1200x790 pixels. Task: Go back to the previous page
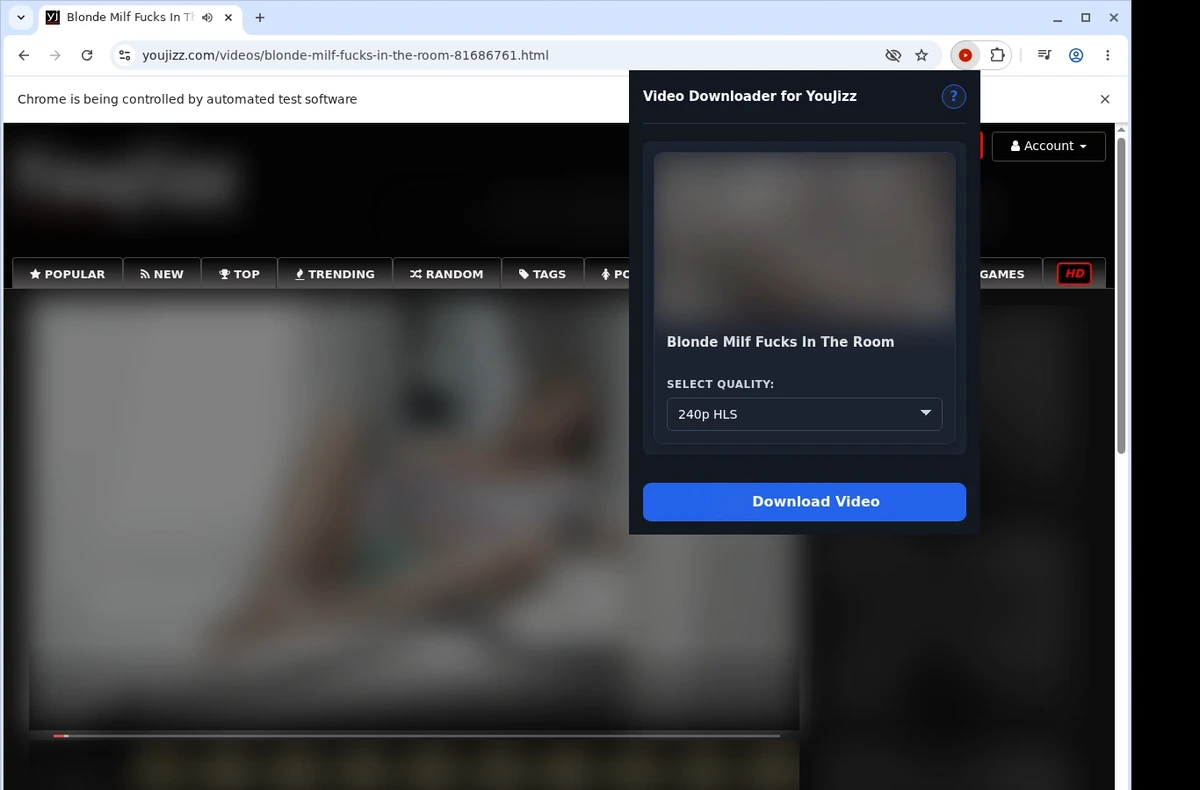point(24,55)
